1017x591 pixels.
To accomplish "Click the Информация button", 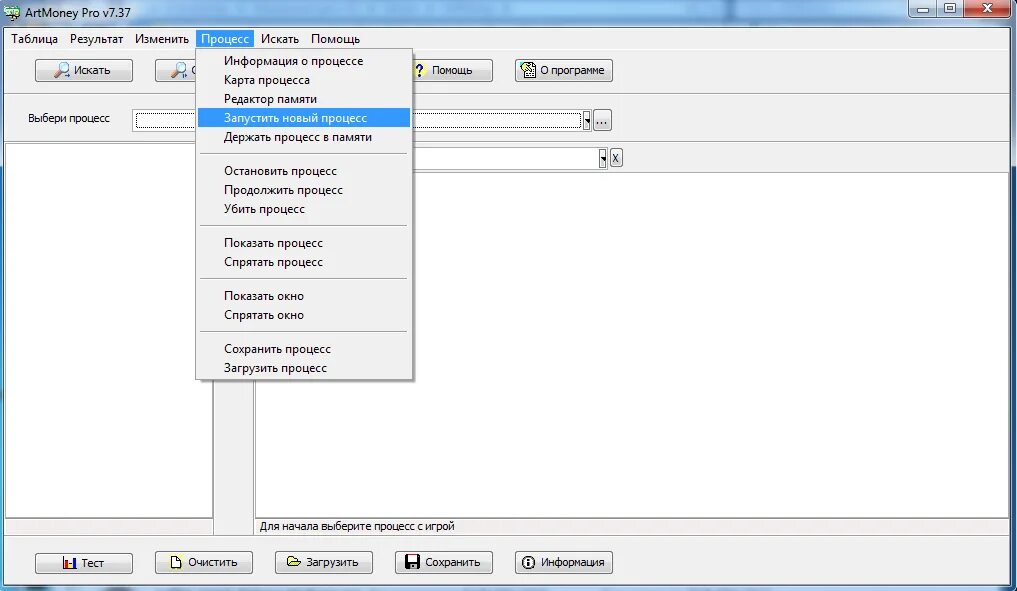I will (564, 562).
